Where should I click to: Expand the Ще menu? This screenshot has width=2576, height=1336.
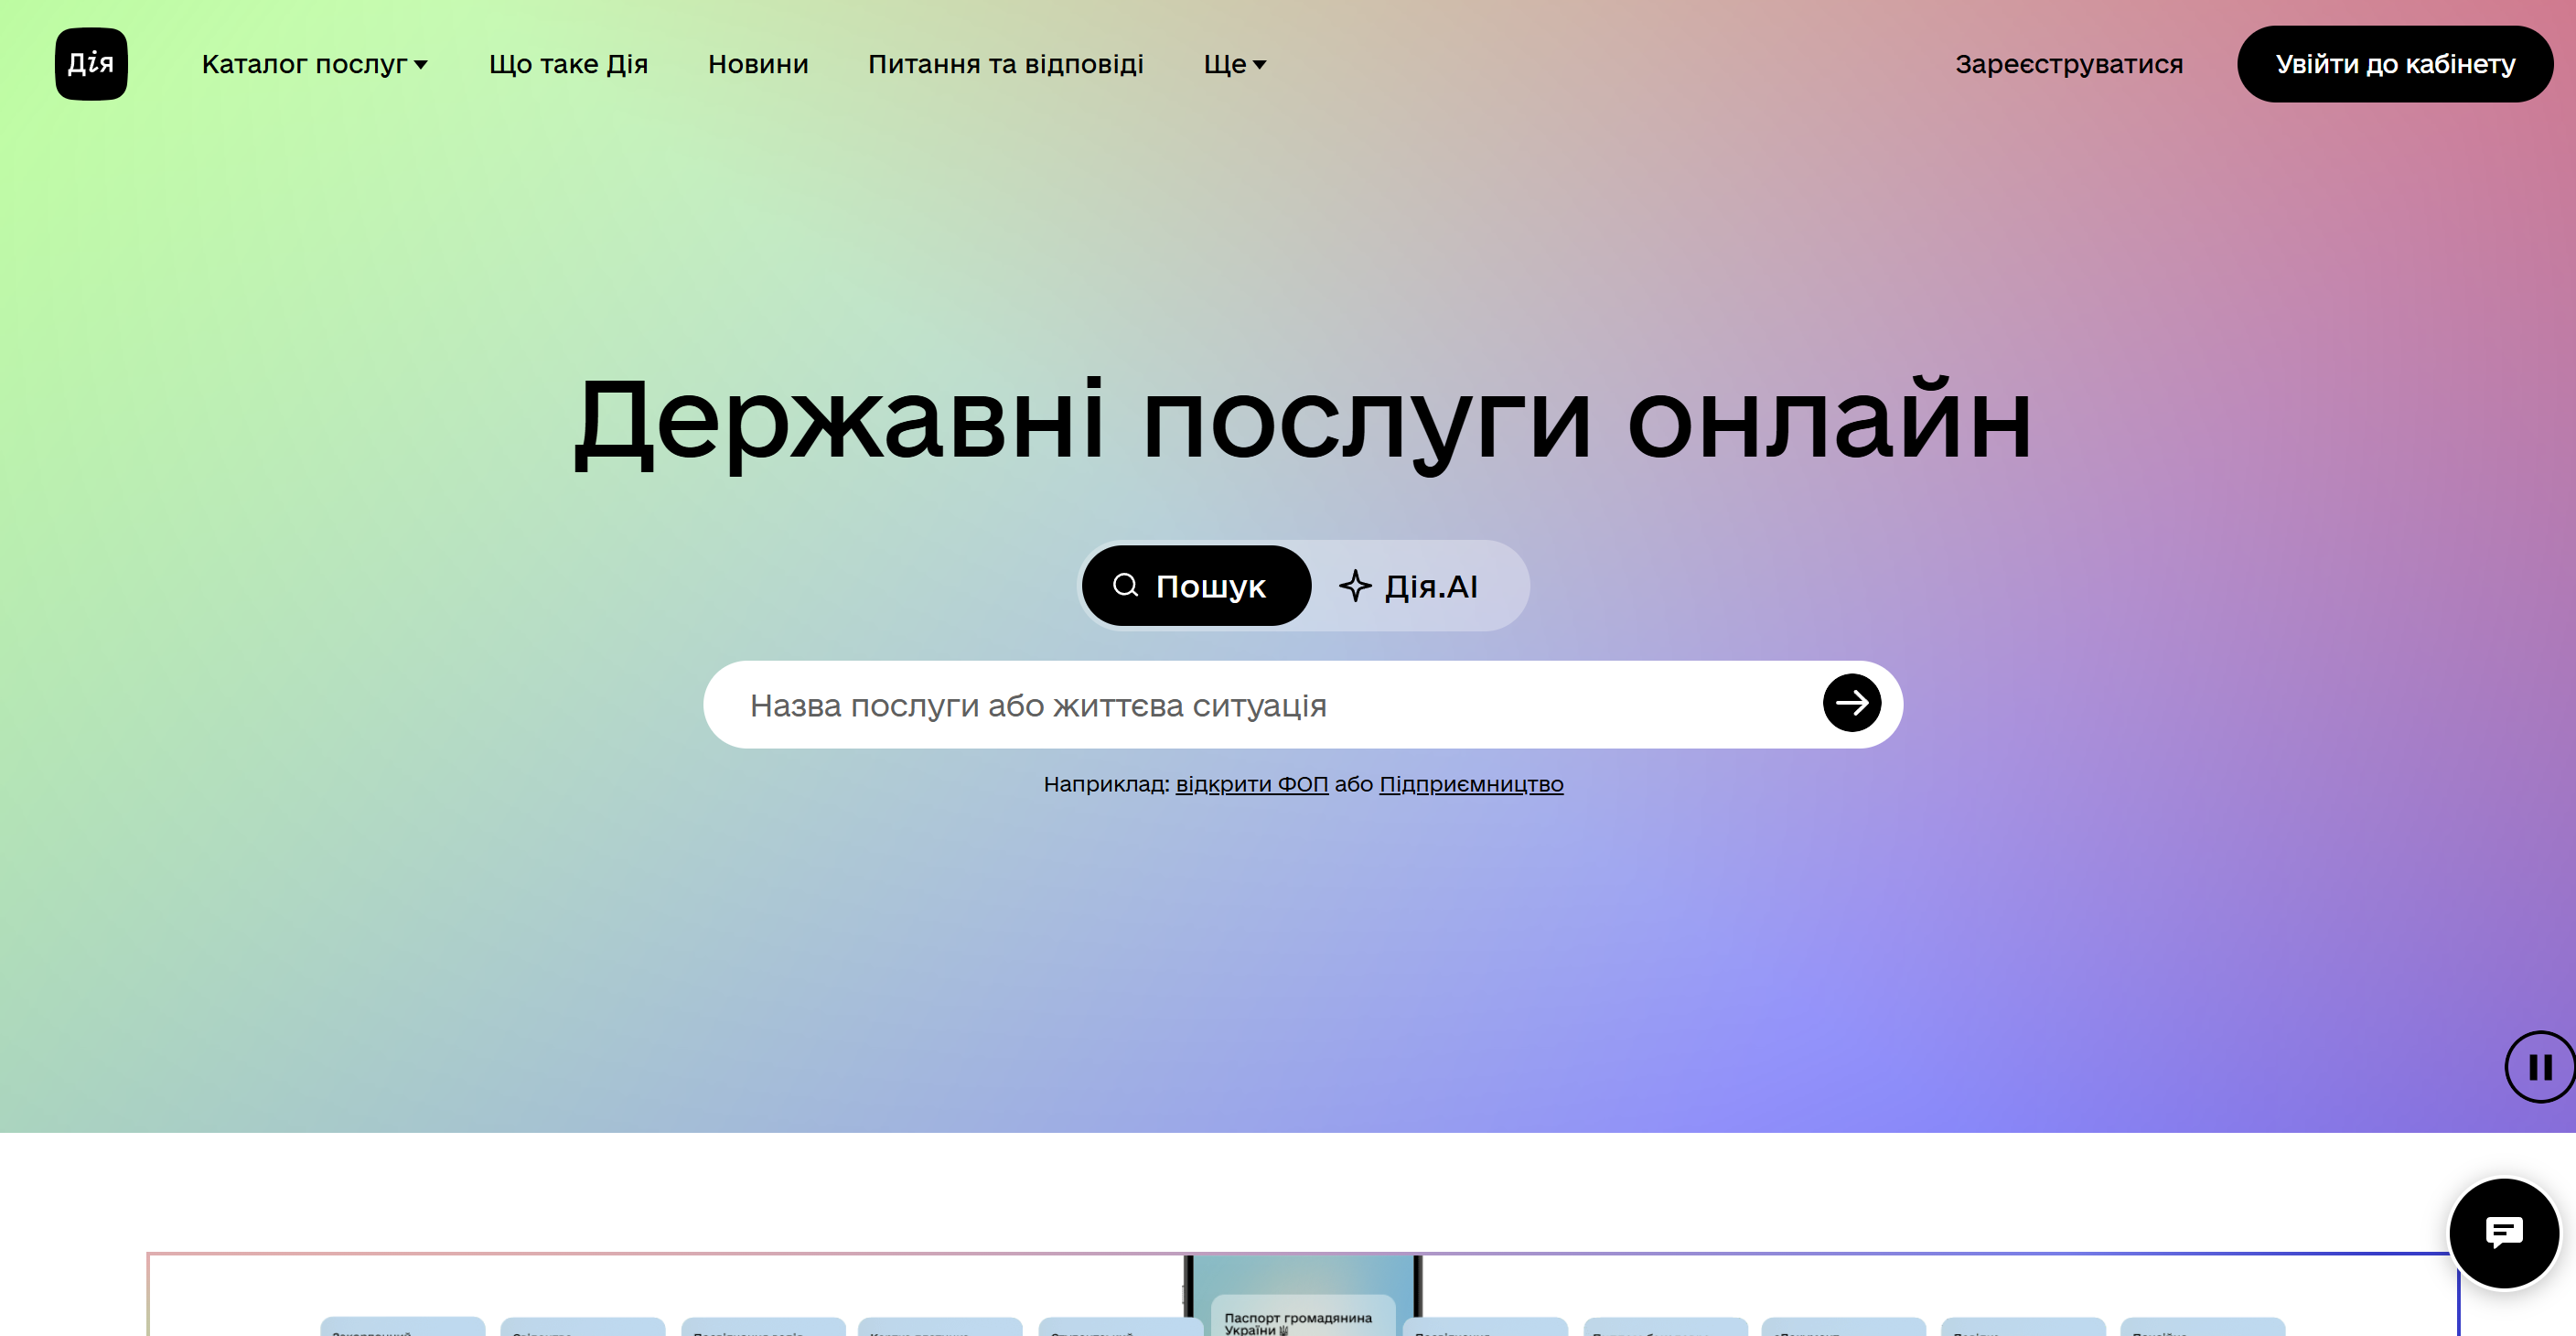pos(1234,64)
